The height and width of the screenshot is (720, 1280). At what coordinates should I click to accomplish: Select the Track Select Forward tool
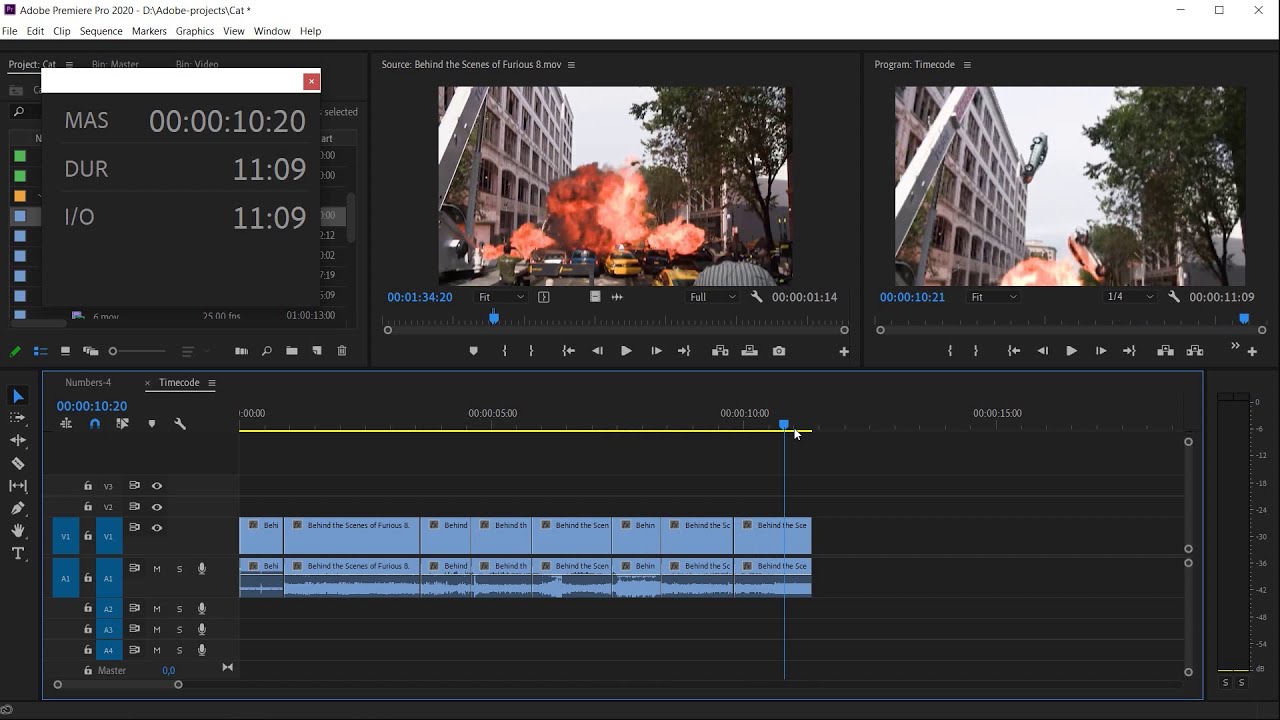tap(18, 418)
